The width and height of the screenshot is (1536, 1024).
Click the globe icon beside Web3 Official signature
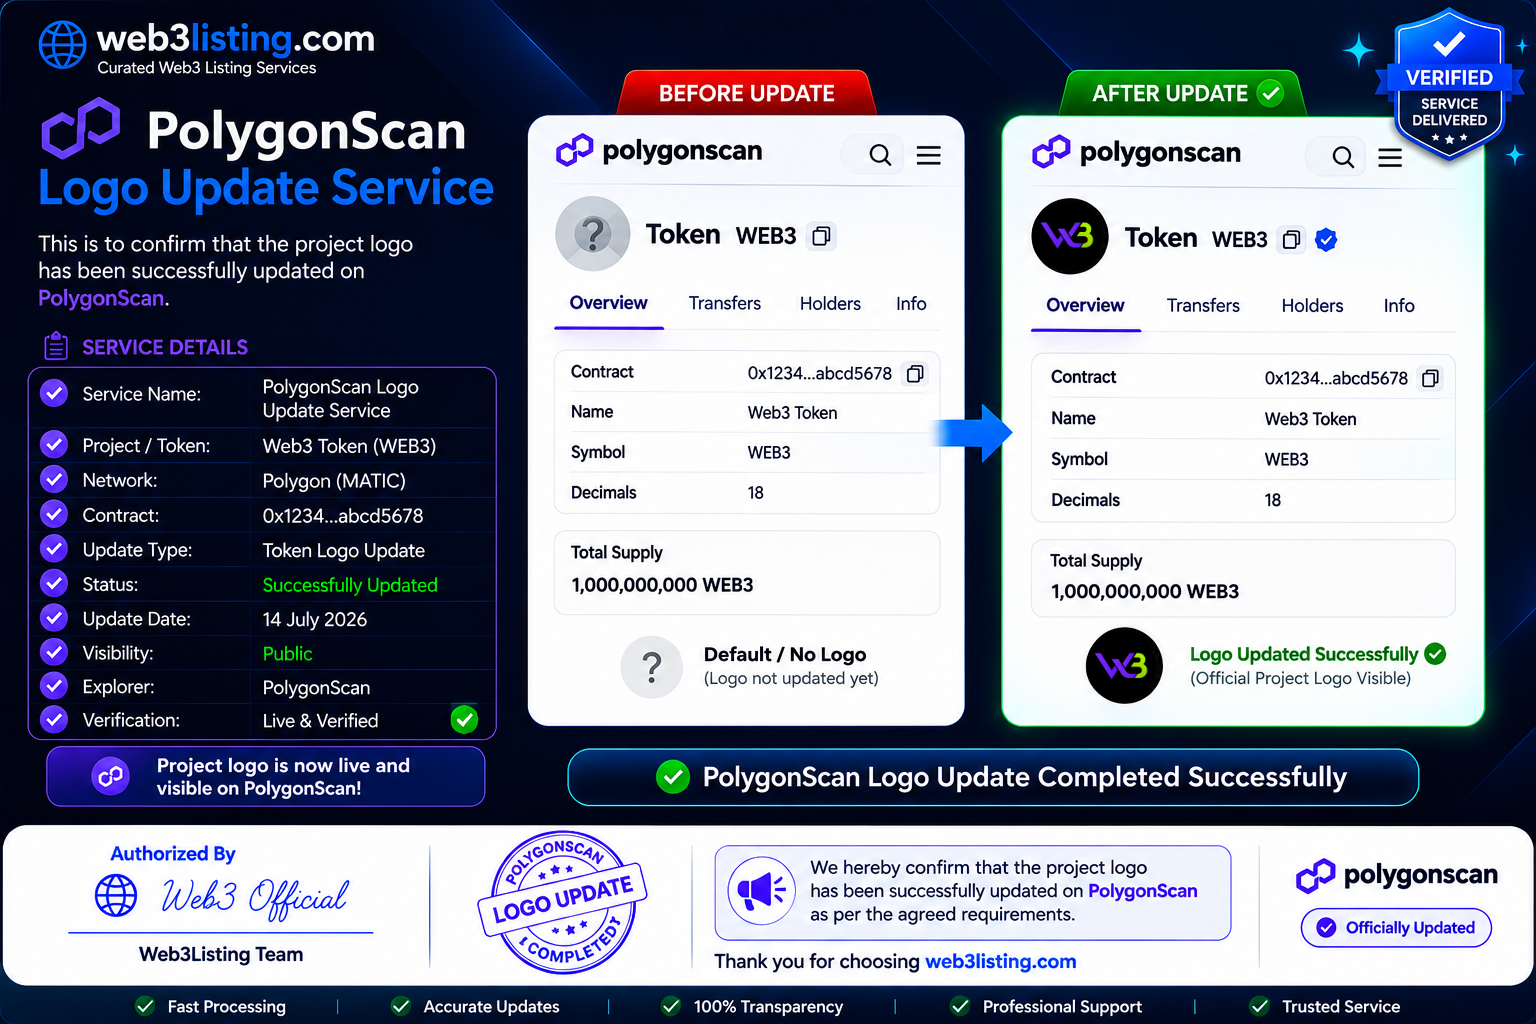point(116,895)
